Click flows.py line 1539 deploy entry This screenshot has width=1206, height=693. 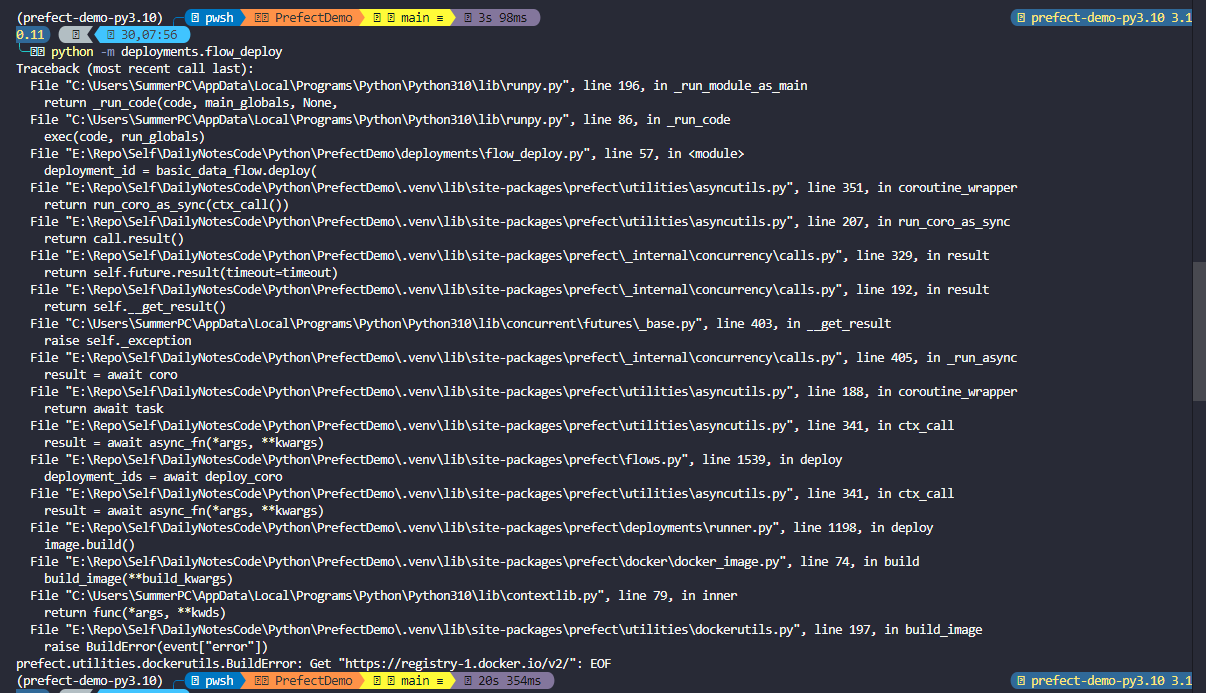[436, 459]
